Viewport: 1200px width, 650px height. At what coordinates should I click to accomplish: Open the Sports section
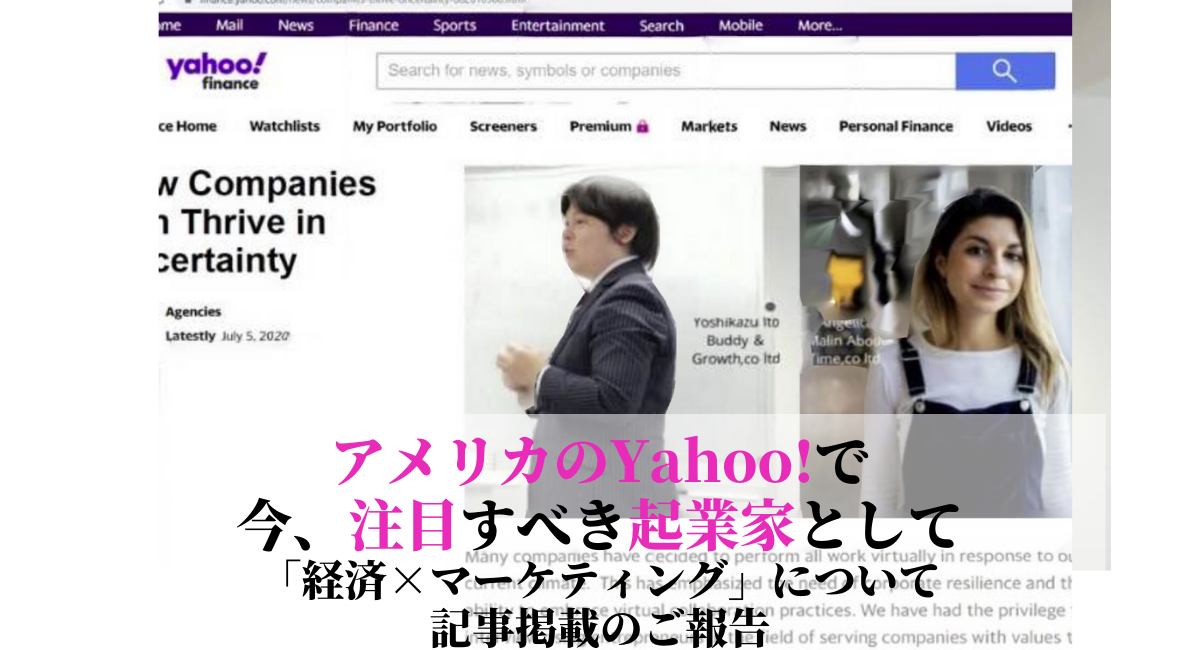coord(455,25)
